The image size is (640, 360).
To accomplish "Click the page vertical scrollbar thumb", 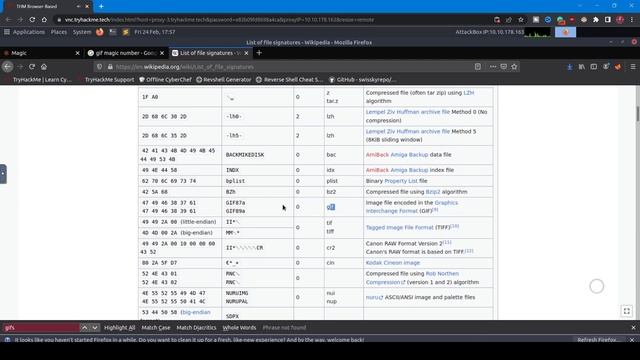I will pos(637,114).
